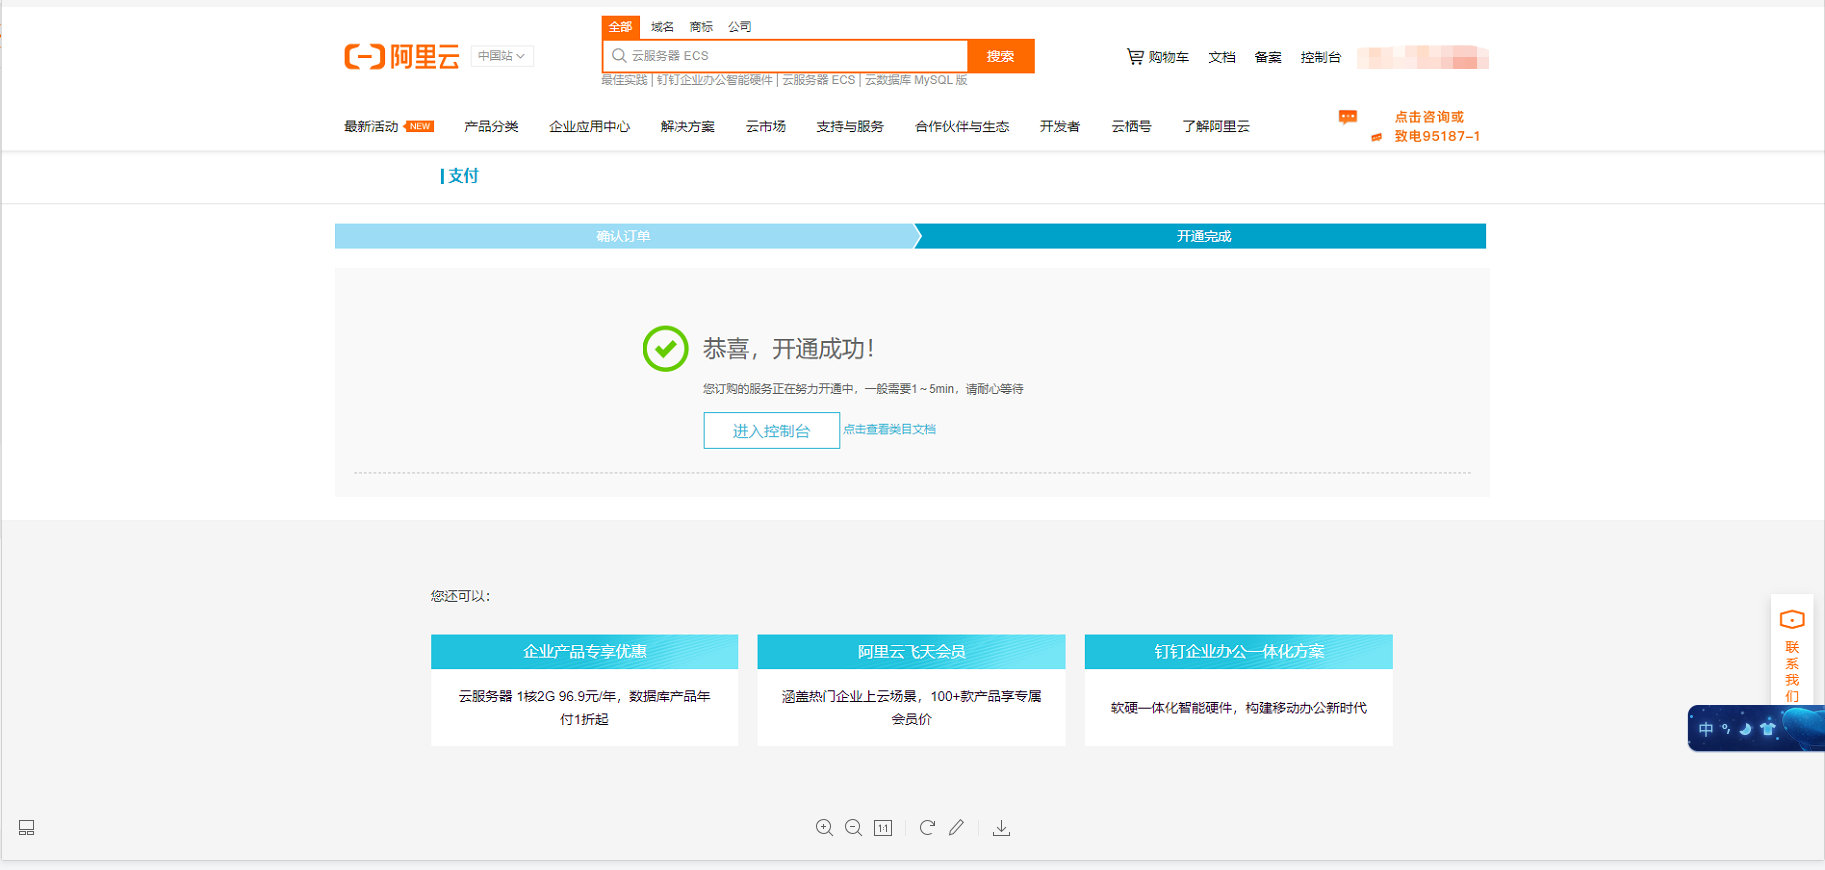Click the shopping cart icon
The height and width of the screenshot is (870, 1825).
point(1135,57)
